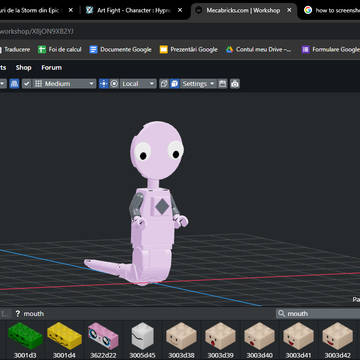Image resolution: width=360 pixels, height=360 pixels.
Task: Open the Local transform dropdown
Action: click(x=137, y=84)
